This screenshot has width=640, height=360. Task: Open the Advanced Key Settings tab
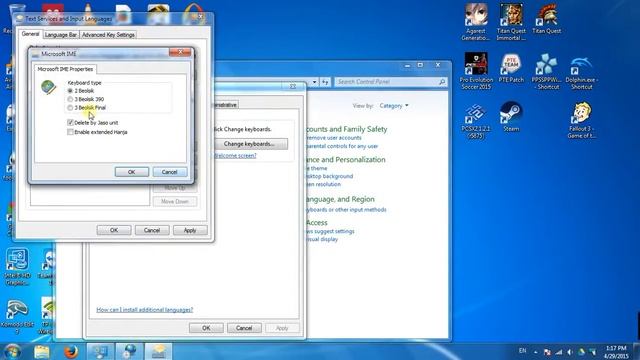[108, 35]
